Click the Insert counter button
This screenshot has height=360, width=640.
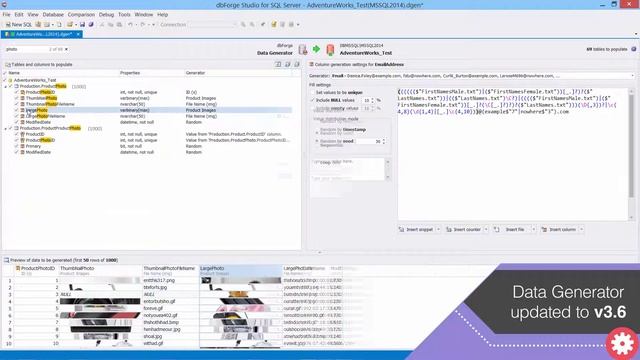(x=463, y=229)
